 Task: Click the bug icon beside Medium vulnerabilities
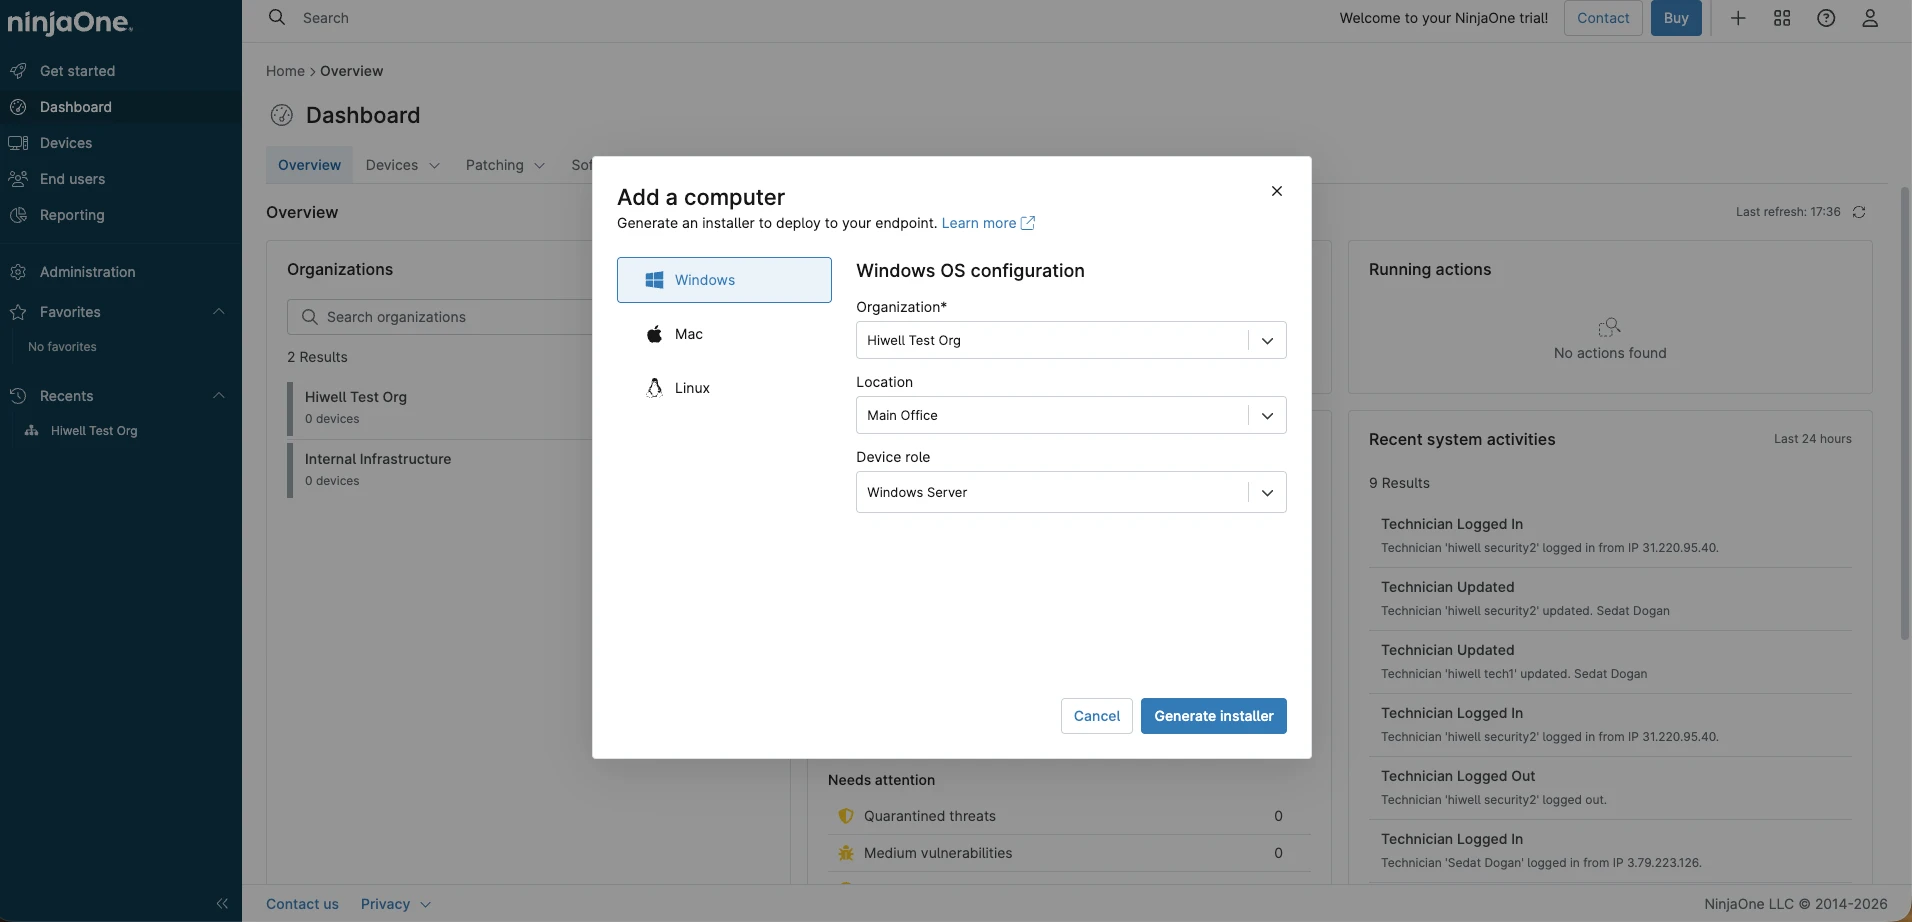pos(846,853)
